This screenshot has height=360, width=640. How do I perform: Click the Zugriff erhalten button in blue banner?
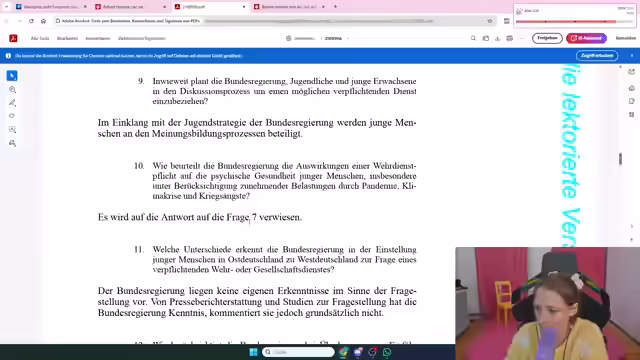597,56
